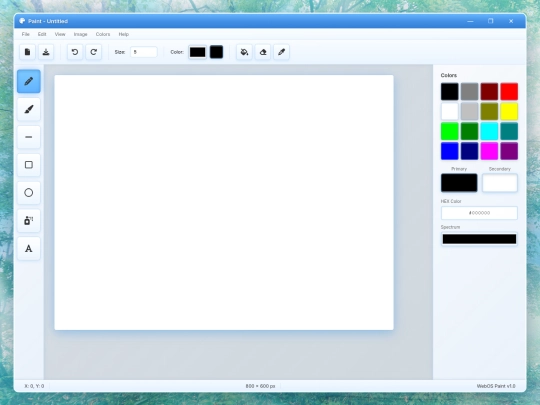Pick the bright blue swatch
540x405 pixels.
coord(449,151)
